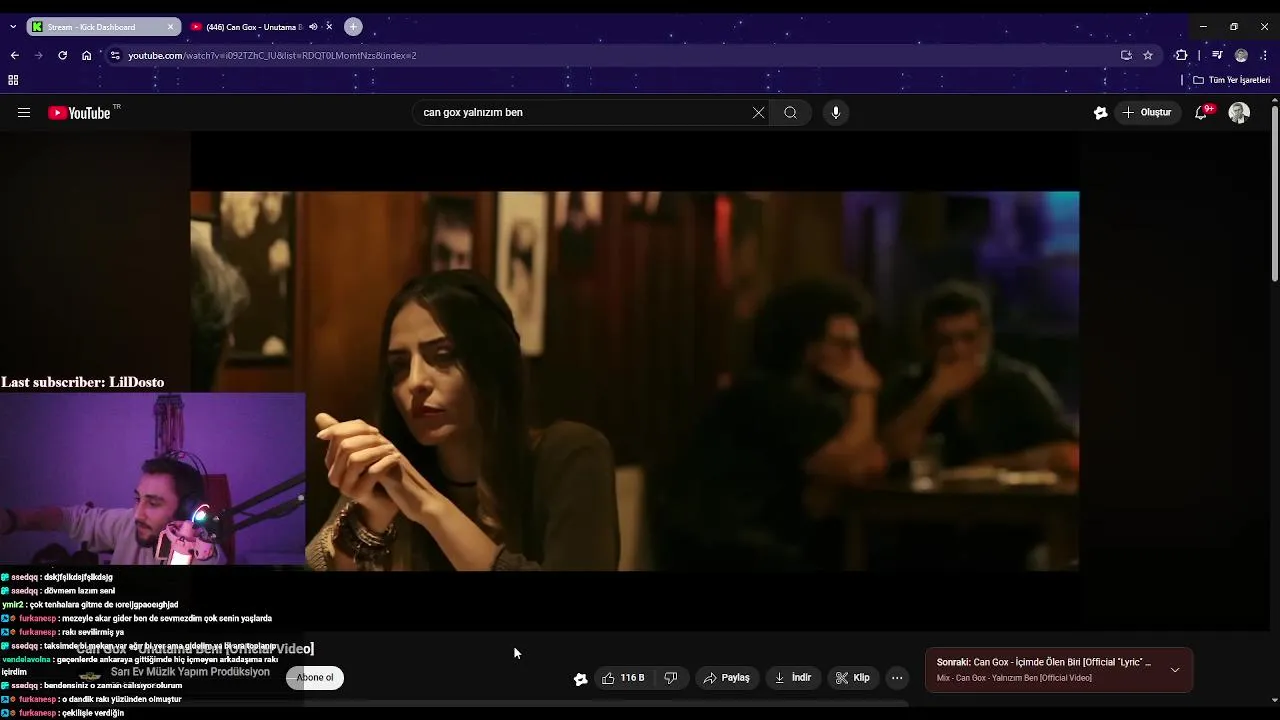Share the video using Paylaş
Viewport: 1280px width, 720px height.
pos(726,678)
